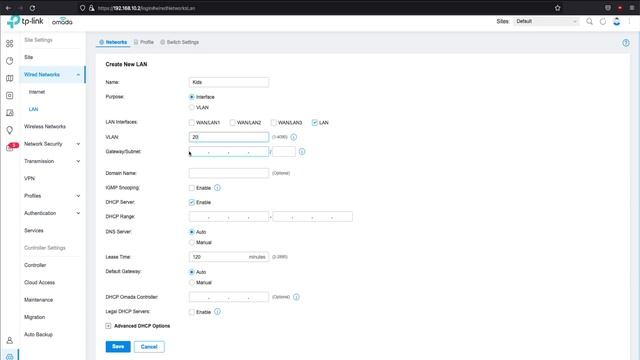Click the browser reload button
Image resolution: width=640 pixels, height=360 pixels.
[x=32, y=8]
